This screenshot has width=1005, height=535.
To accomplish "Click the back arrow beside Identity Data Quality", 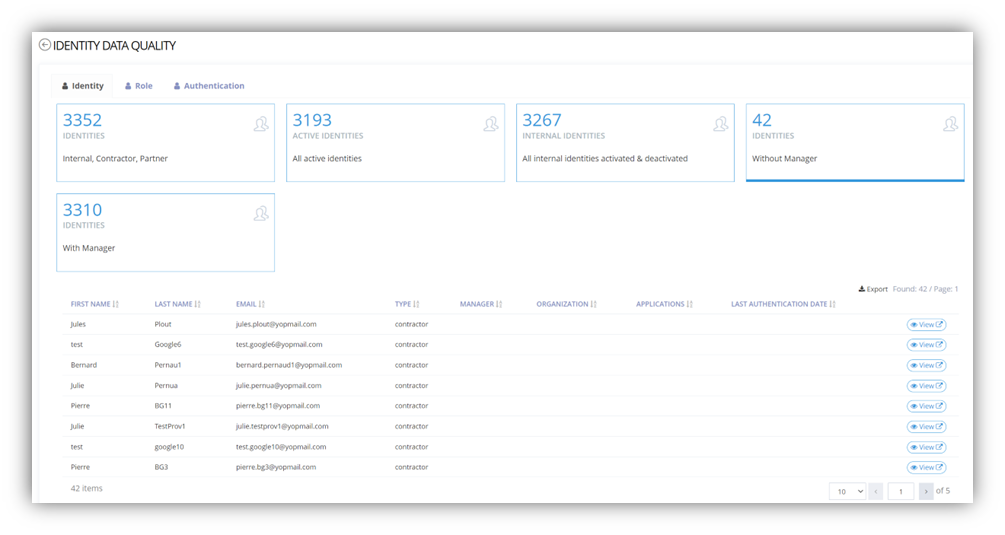I will [45, 45].
